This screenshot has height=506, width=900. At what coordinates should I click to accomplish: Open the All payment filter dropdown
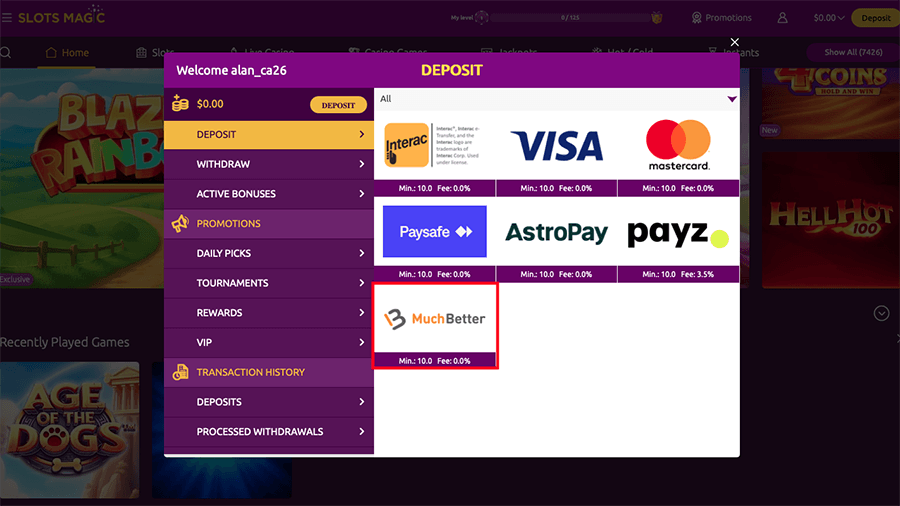coord(556,99)
